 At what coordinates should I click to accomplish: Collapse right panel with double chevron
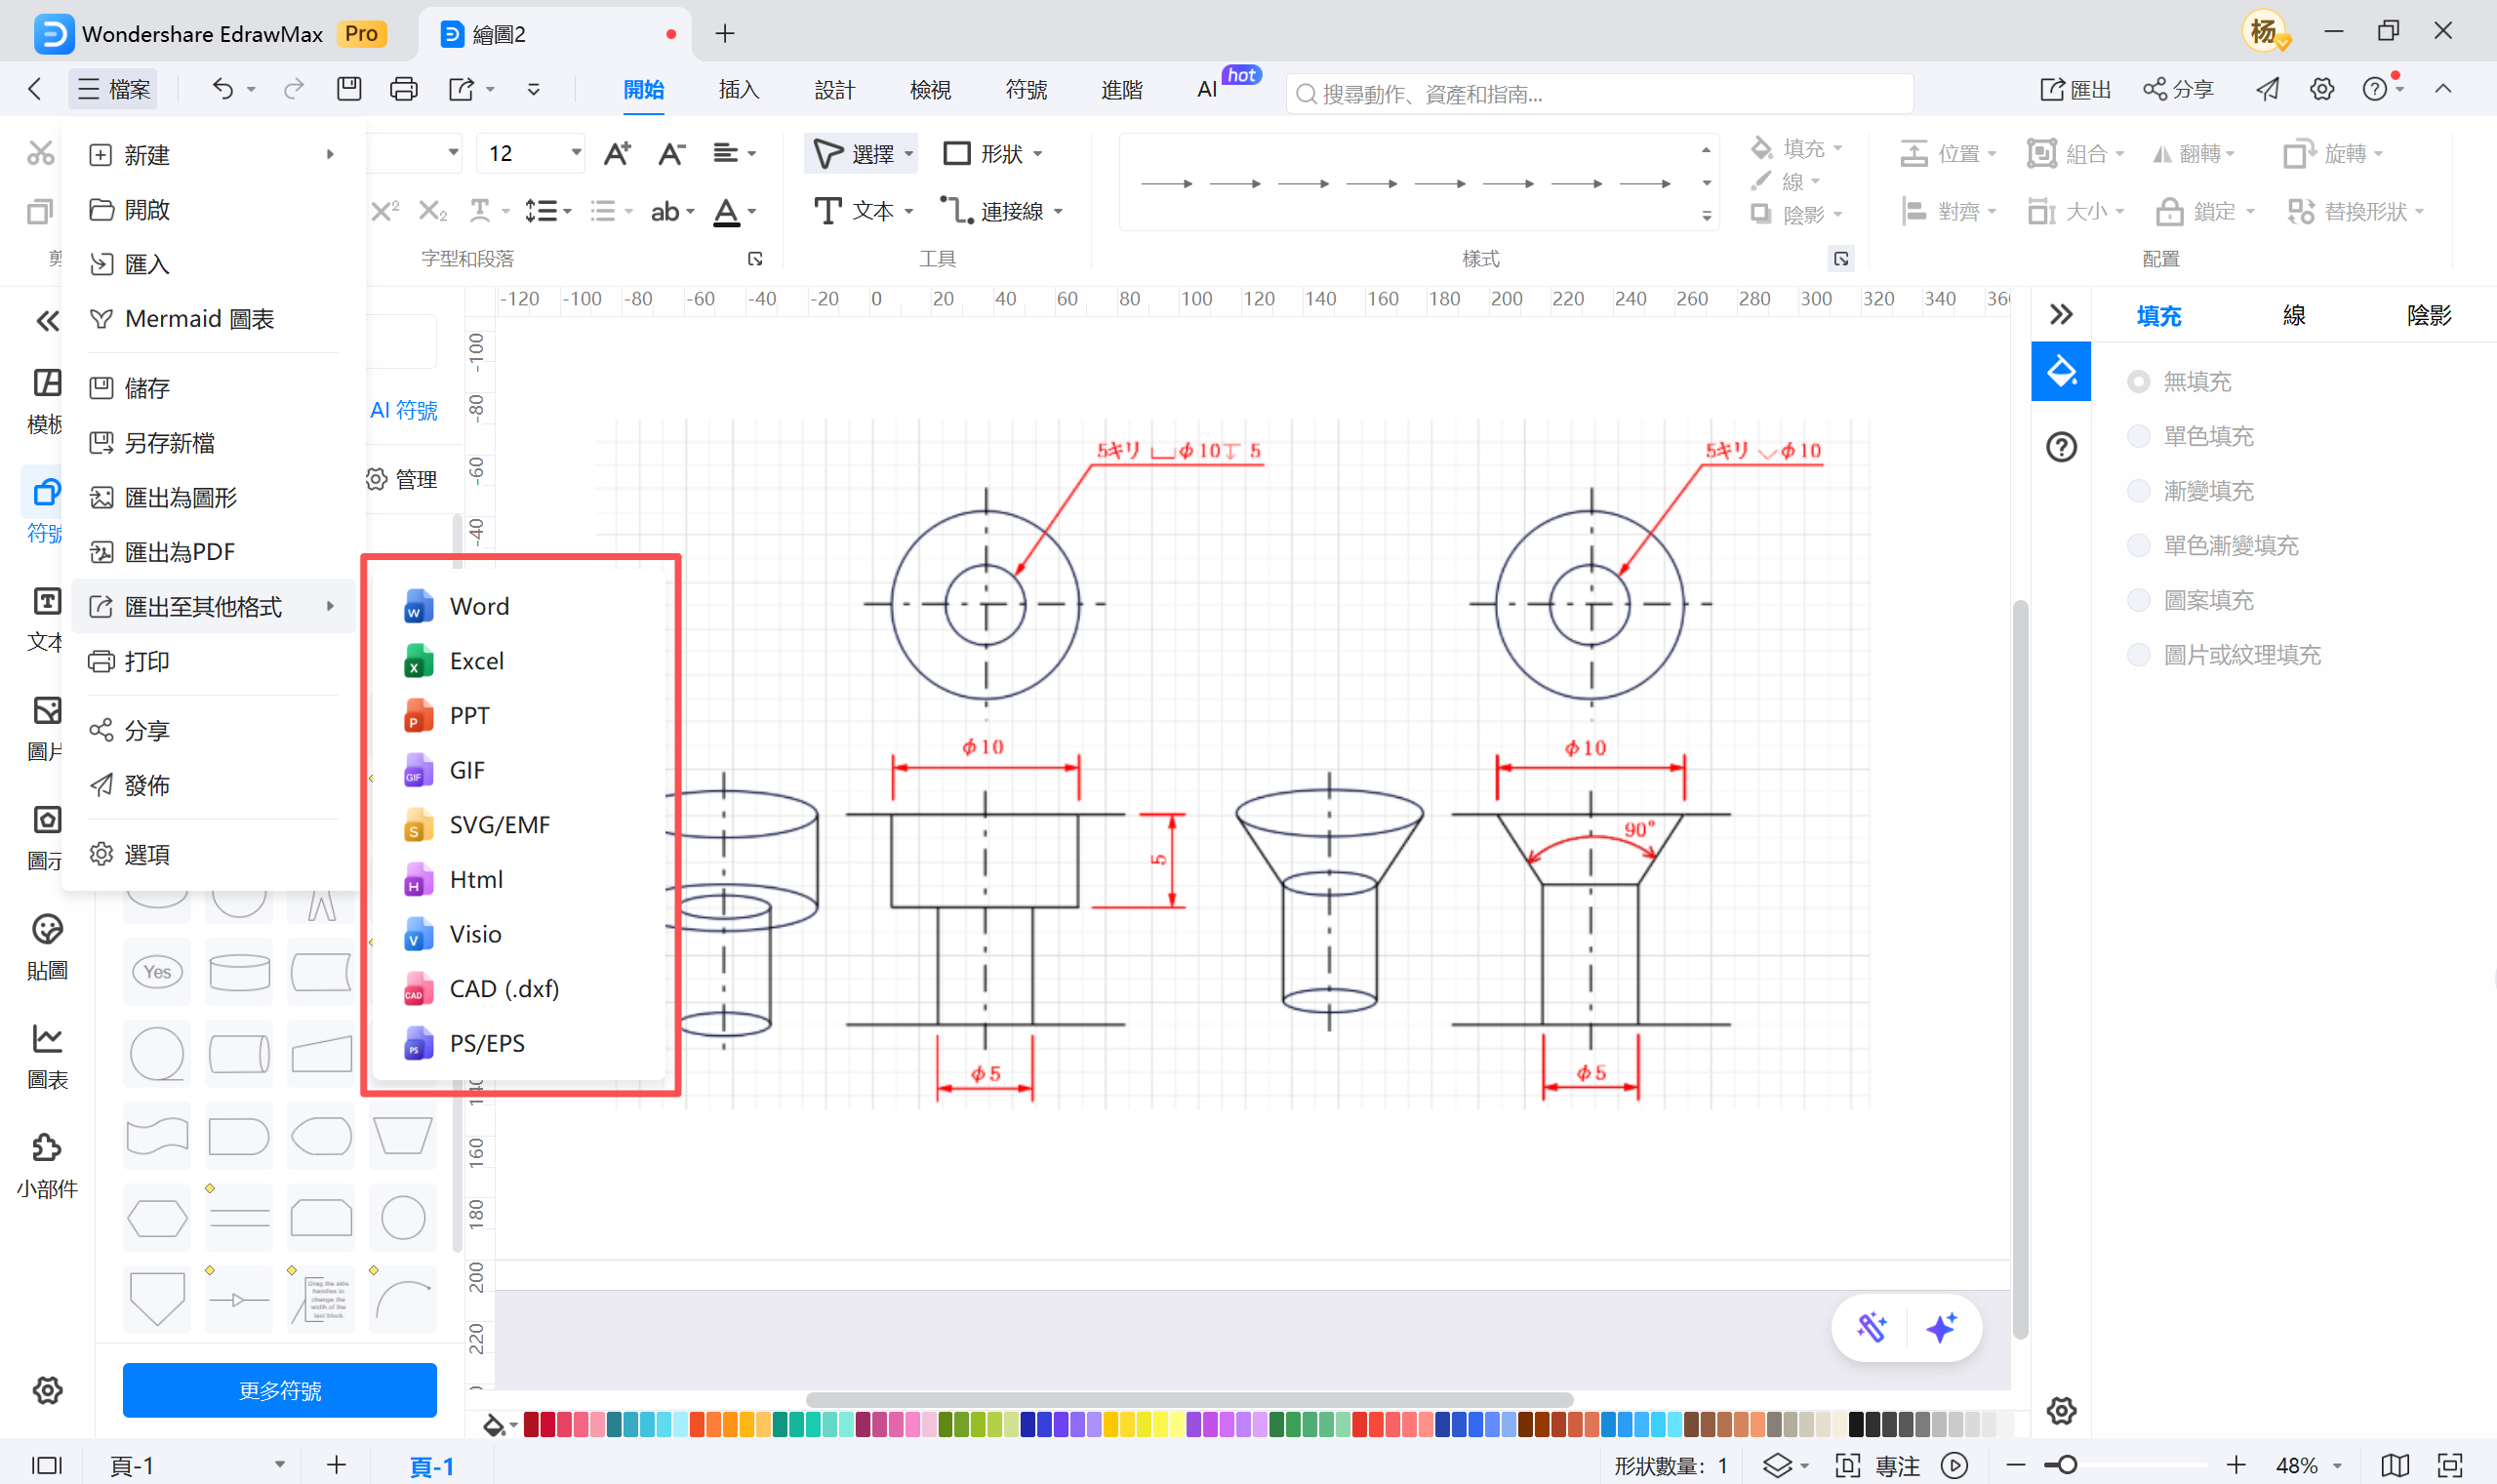[2060, 315]
